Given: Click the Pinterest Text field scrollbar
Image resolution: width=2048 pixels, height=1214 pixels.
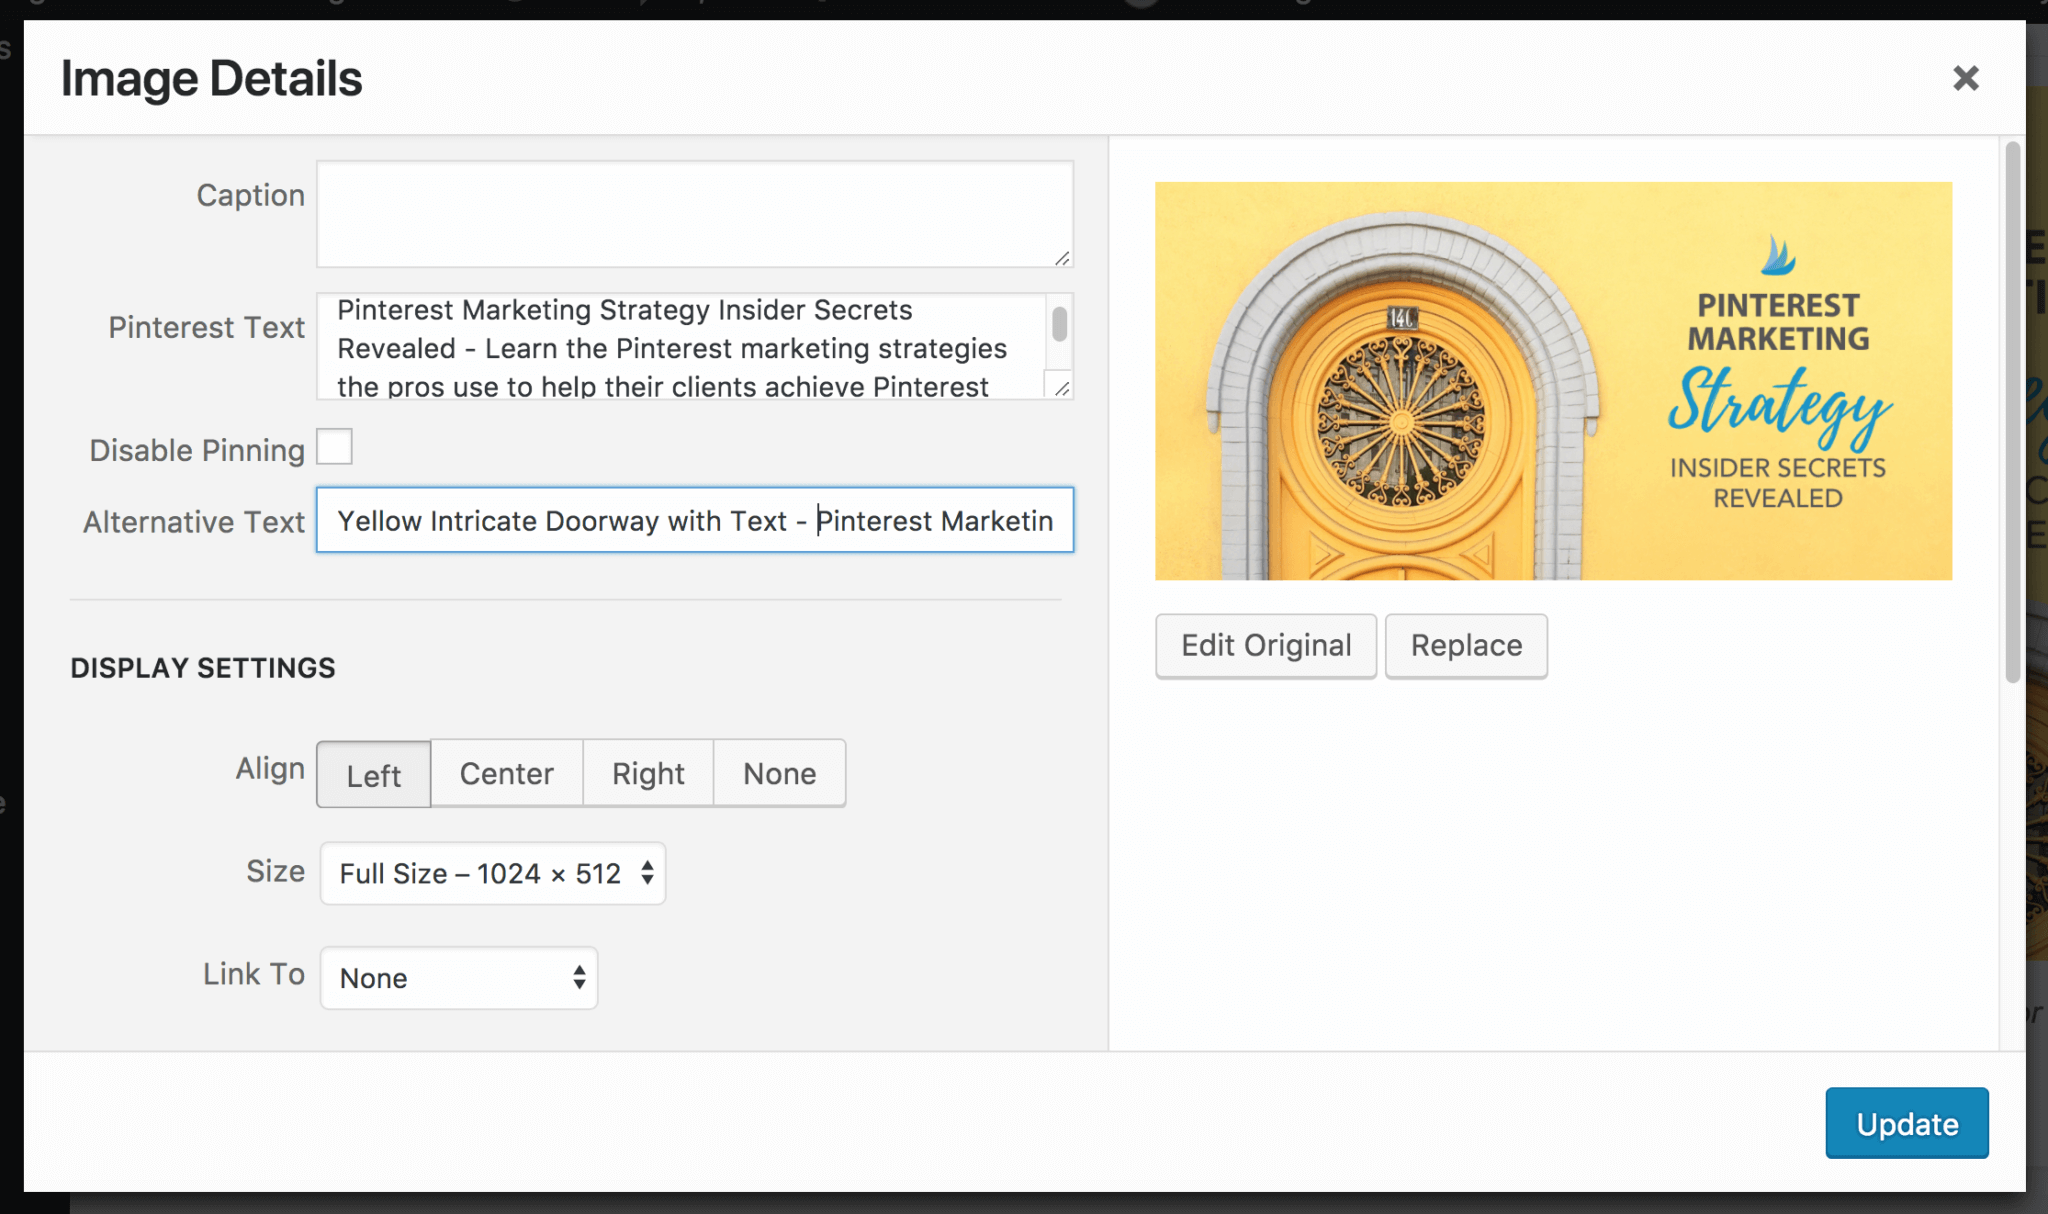Looking at the screenshot, I should tap(1060, 325).
